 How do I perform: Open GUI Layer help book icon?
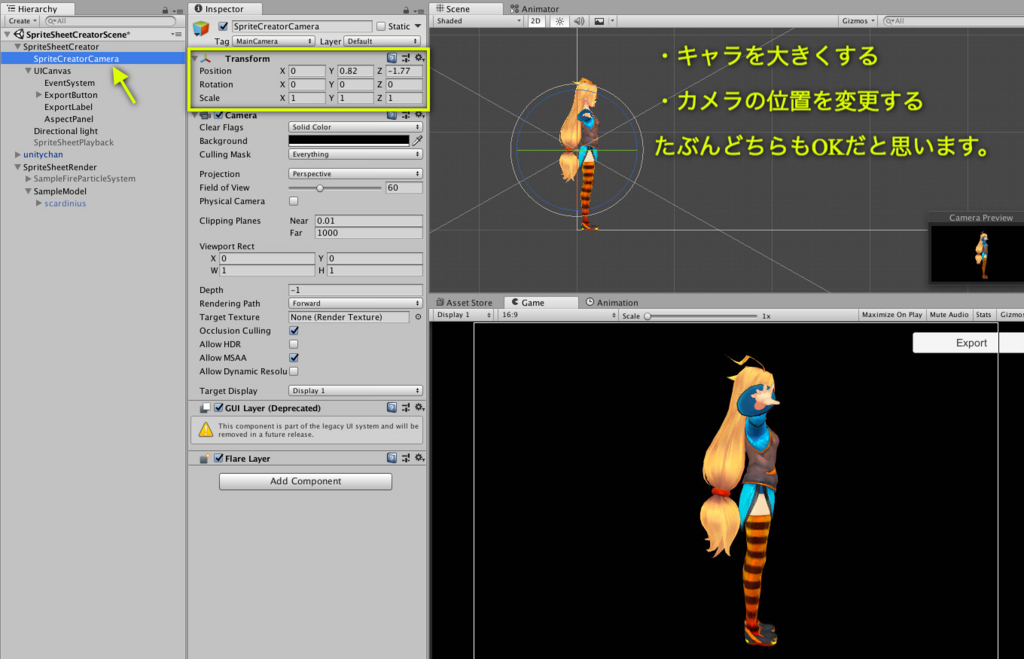392,408
